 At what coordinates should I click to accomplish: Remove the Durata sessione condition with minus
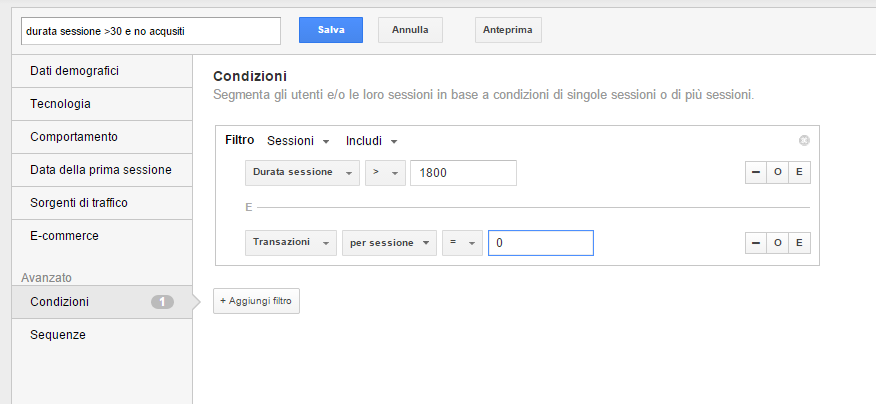click(x=756, y=173)
